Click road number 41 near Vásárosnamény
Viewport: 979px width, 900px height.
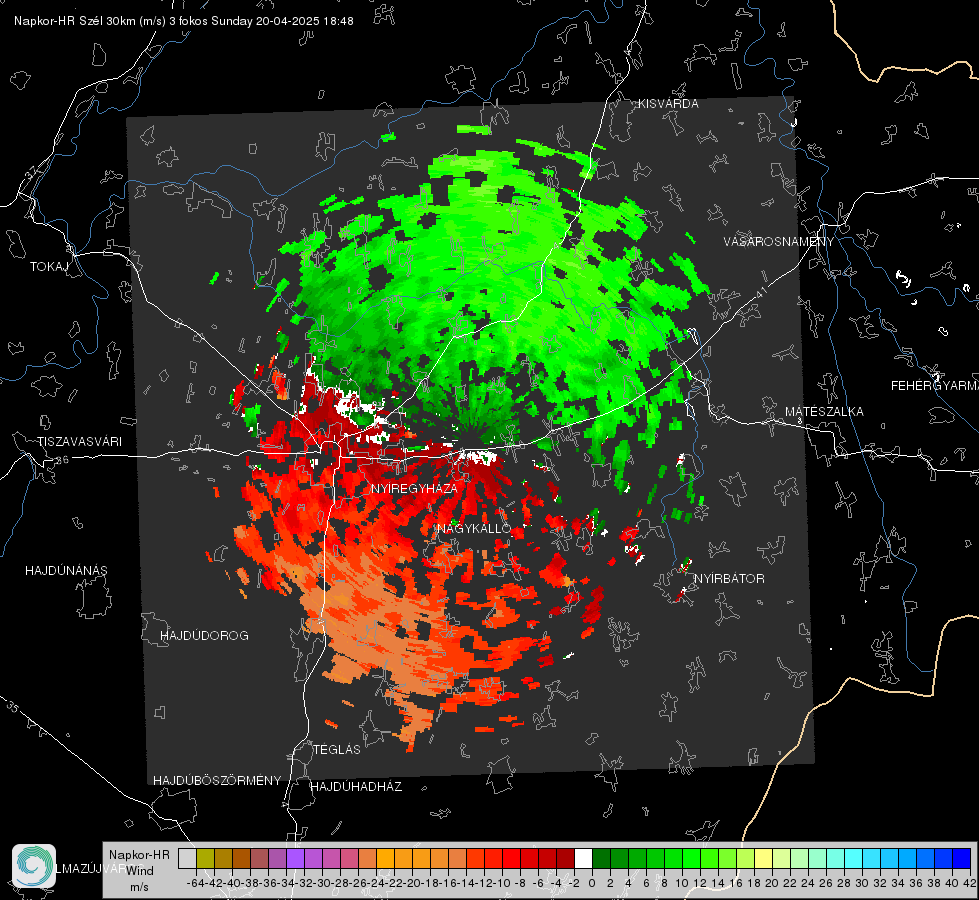point(761,292)
